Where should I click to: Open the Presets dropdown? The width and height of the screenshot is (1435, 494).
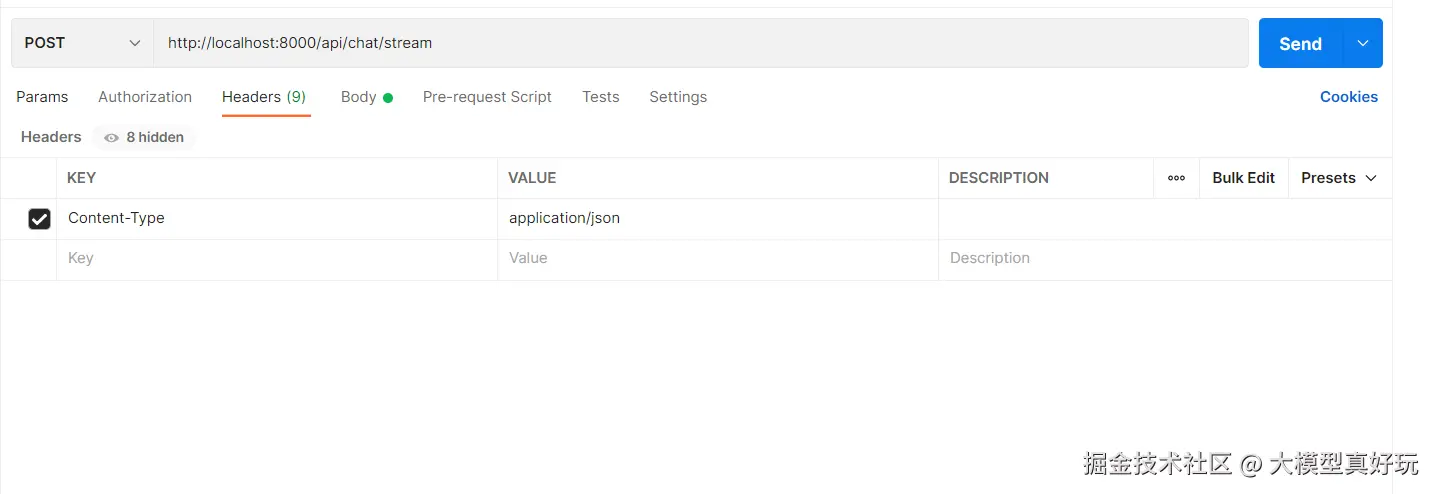tap(1338, 178)
